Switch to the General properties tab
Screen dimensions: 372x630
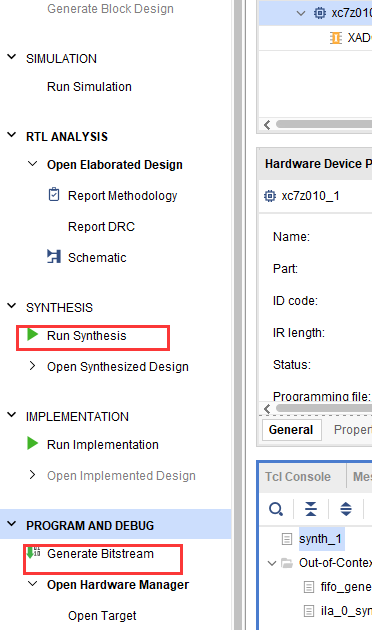click(291, 430)
